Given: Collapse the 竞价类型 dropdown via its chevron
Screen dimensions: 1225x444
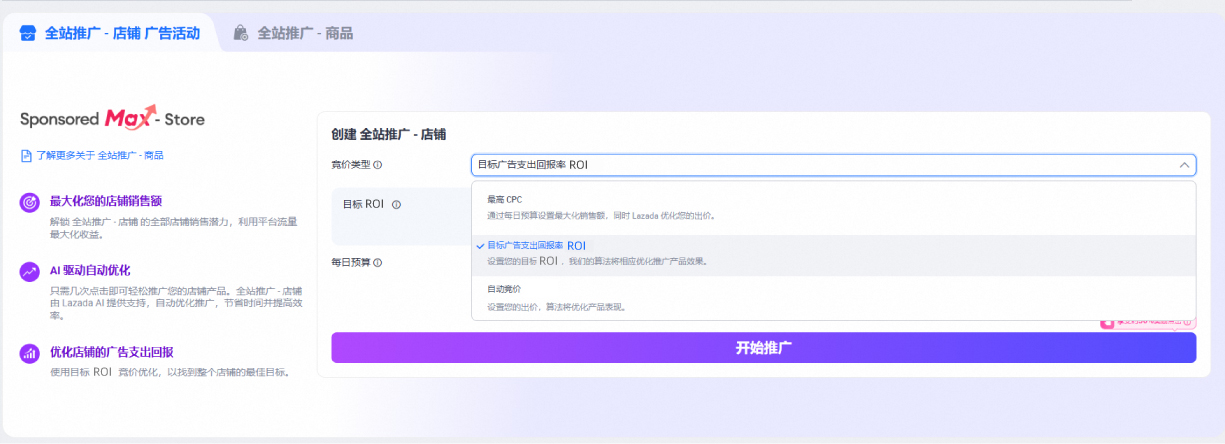Looking at the screenshot, I should 1184,165.
